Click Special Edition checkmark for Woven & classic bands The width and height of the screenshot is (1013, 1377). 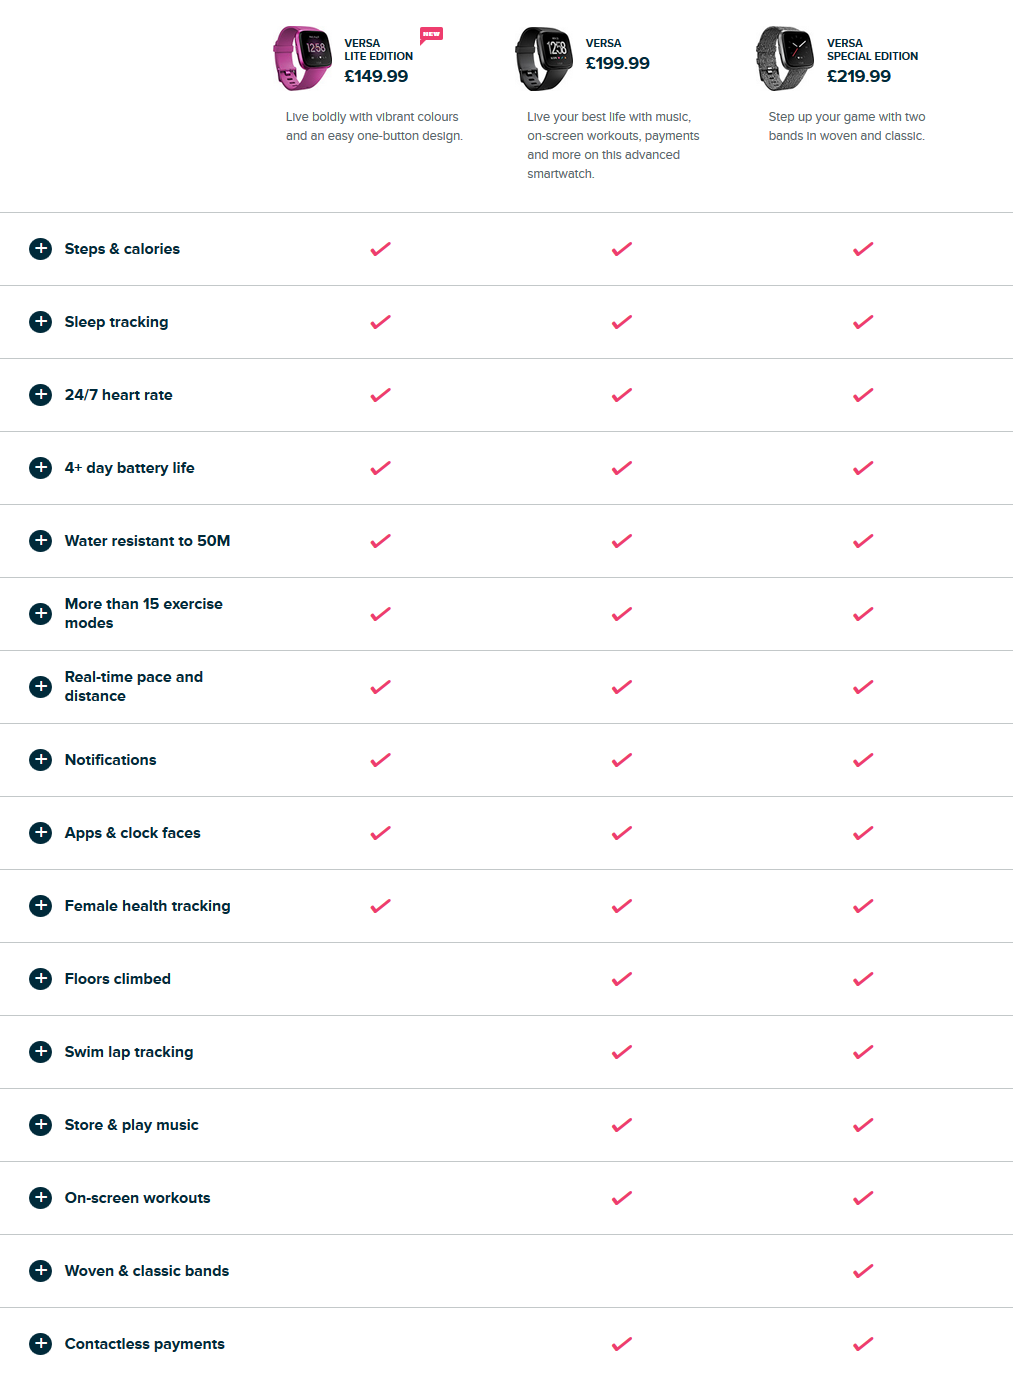(x=863, y=1271)
